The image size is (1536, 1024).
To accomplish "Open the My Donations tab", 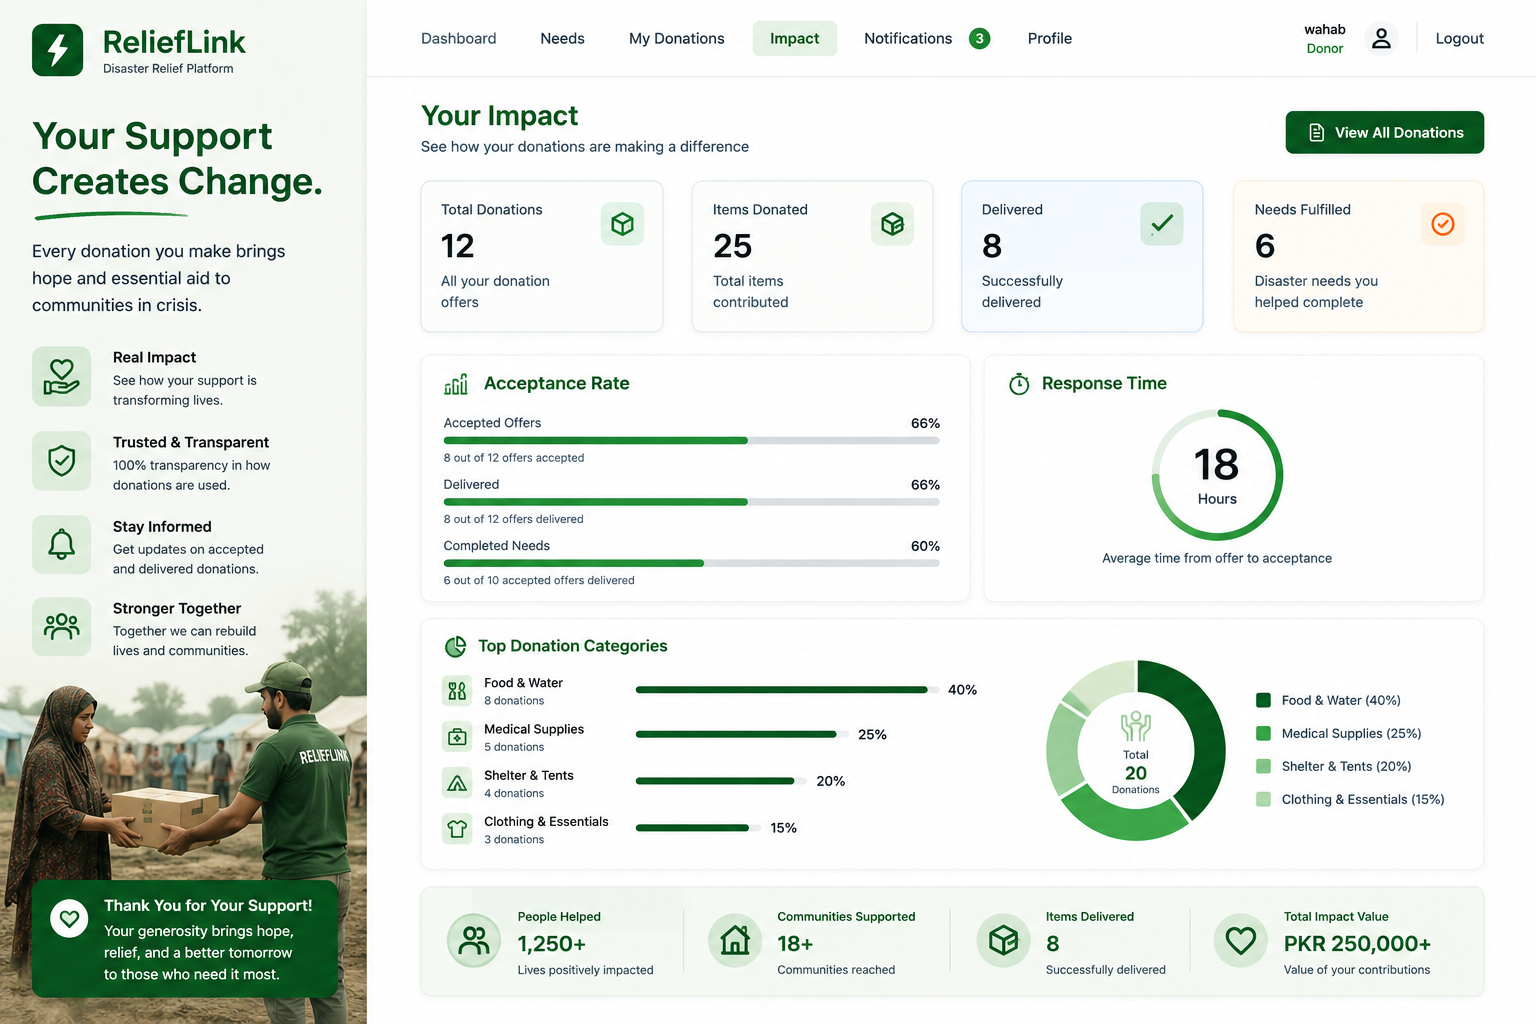I will point(677,38).
